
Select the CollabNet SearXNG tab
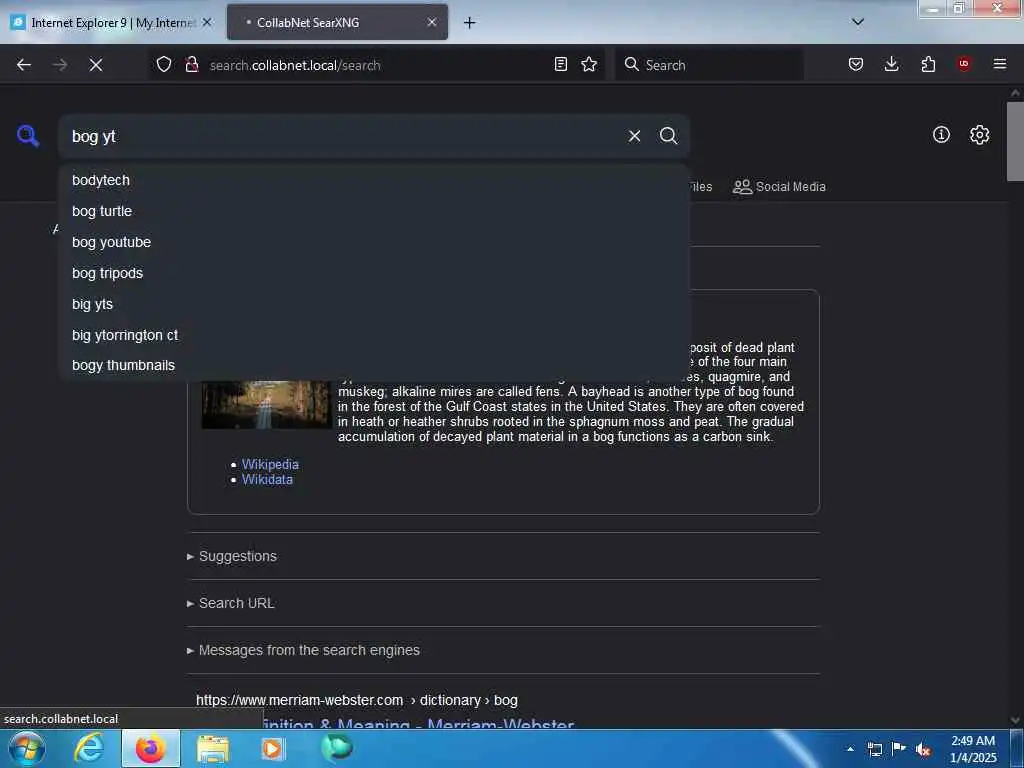[337, 22]
